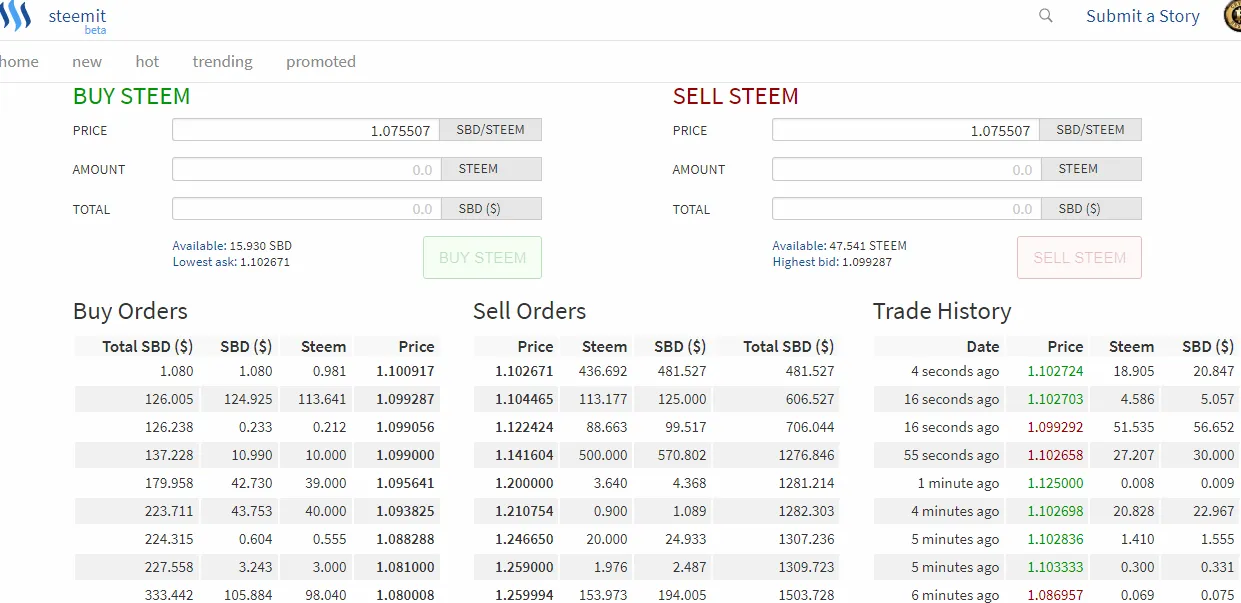Screen dimensions: 1241x603
Task: Click the BUY STEEM button
Action: (482, 257)
